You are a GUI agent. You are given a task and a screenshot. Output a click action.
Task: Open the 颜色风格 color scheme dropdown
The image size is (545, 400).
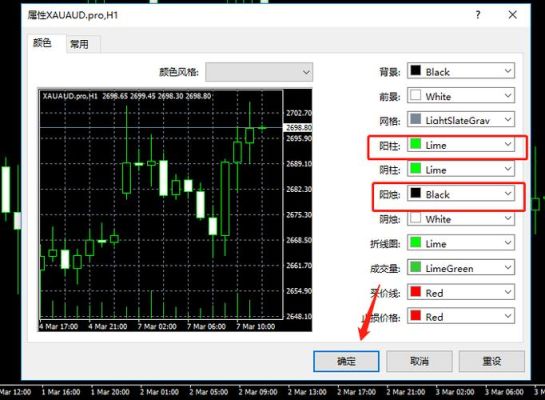pos(259,72)
